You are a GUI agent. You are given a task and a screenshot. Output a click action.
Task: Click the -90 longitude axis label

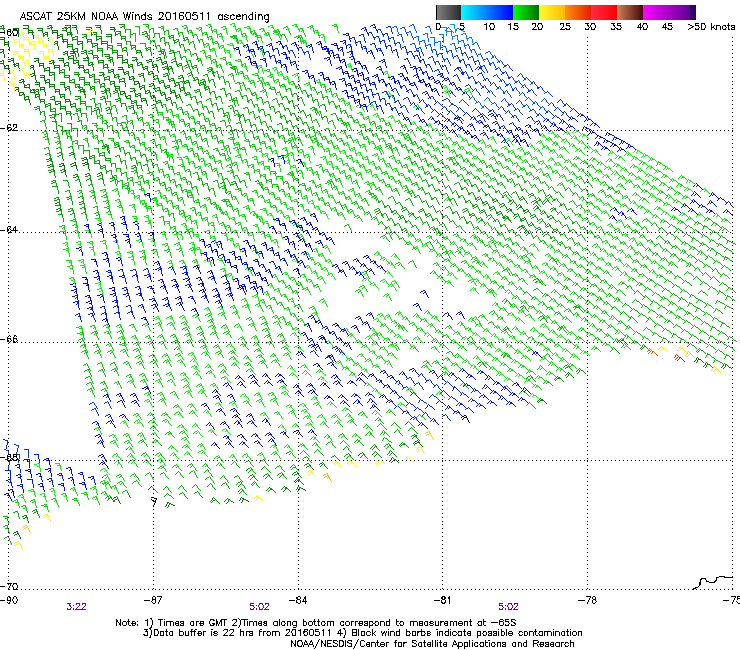tap(9, 600)
